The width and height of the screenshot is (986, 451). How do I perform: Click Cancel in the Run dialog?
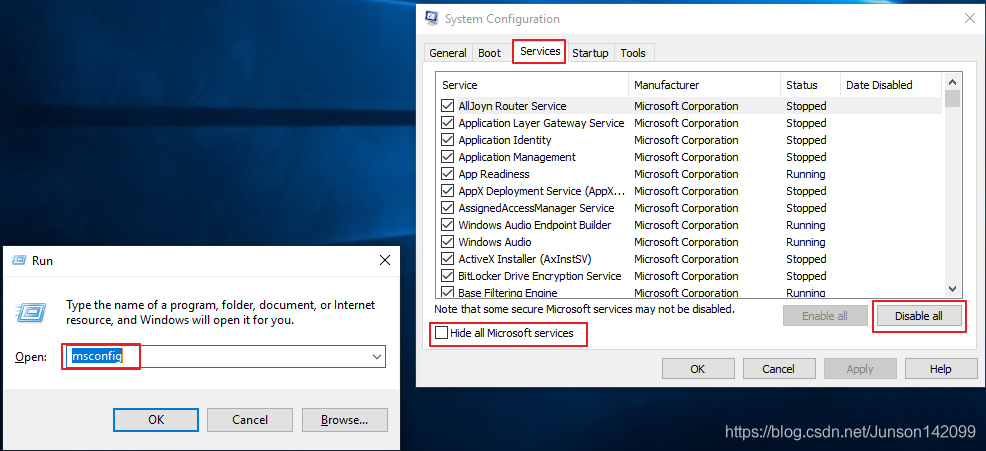pos(250,420)
